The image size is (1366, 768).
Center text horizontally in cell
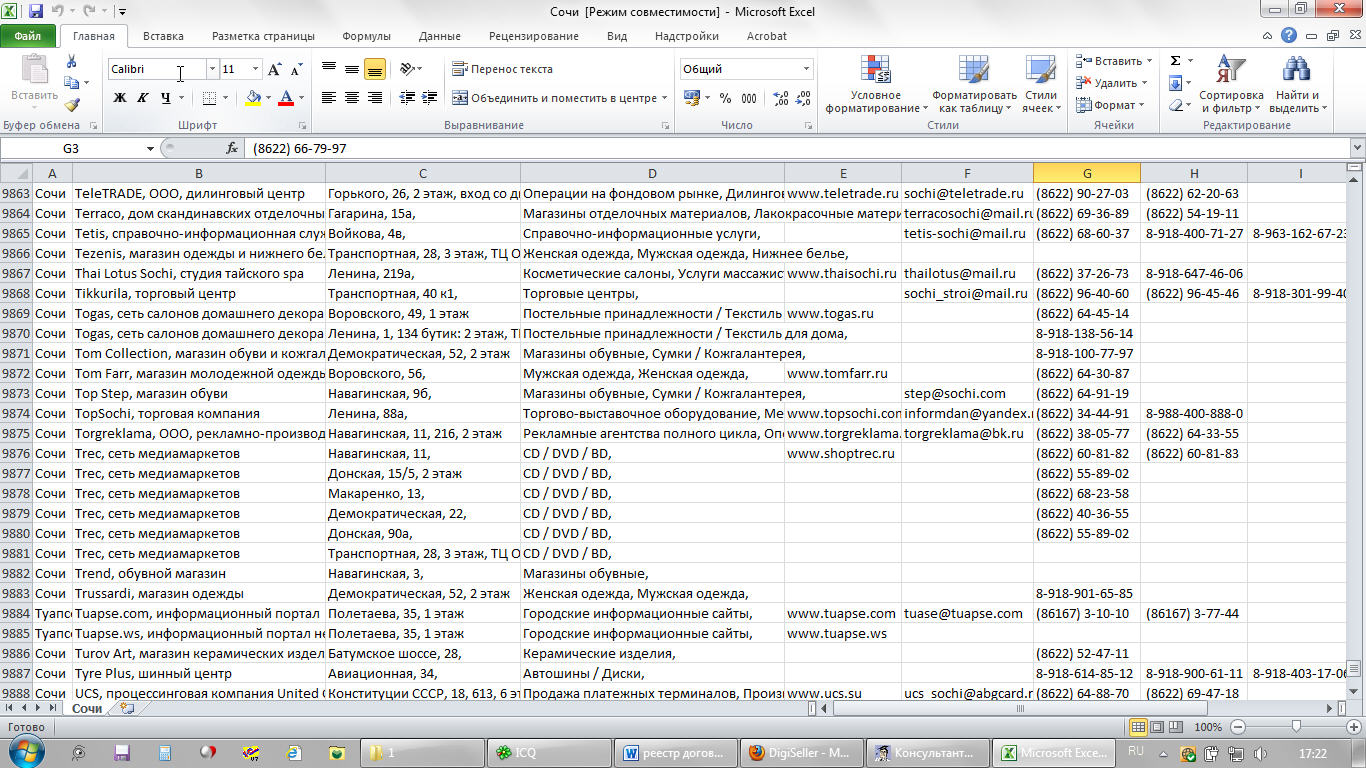(x=352, y=98)
